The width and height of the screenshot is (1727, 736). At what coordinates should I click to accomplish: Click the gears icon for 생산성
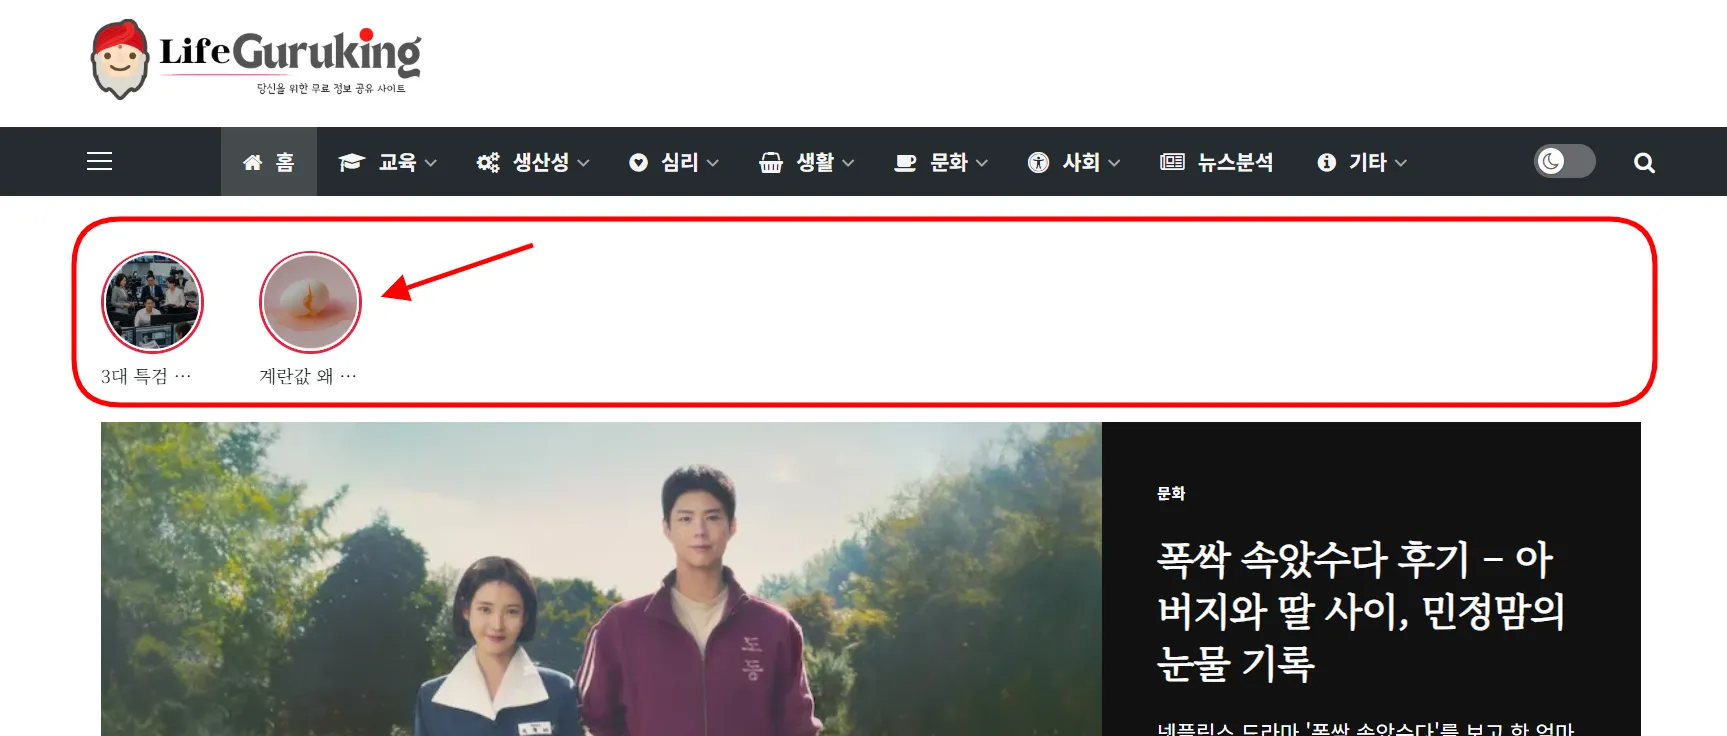tap(488, 162)
